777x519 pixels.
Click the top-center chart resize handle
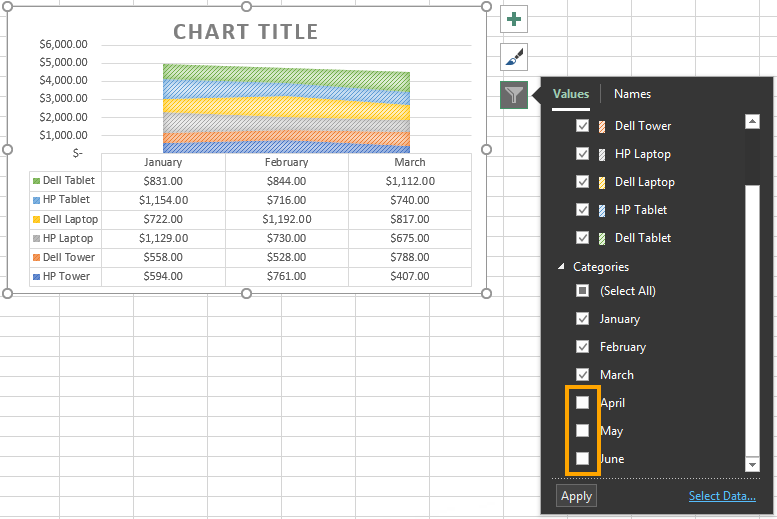(246, 6)
